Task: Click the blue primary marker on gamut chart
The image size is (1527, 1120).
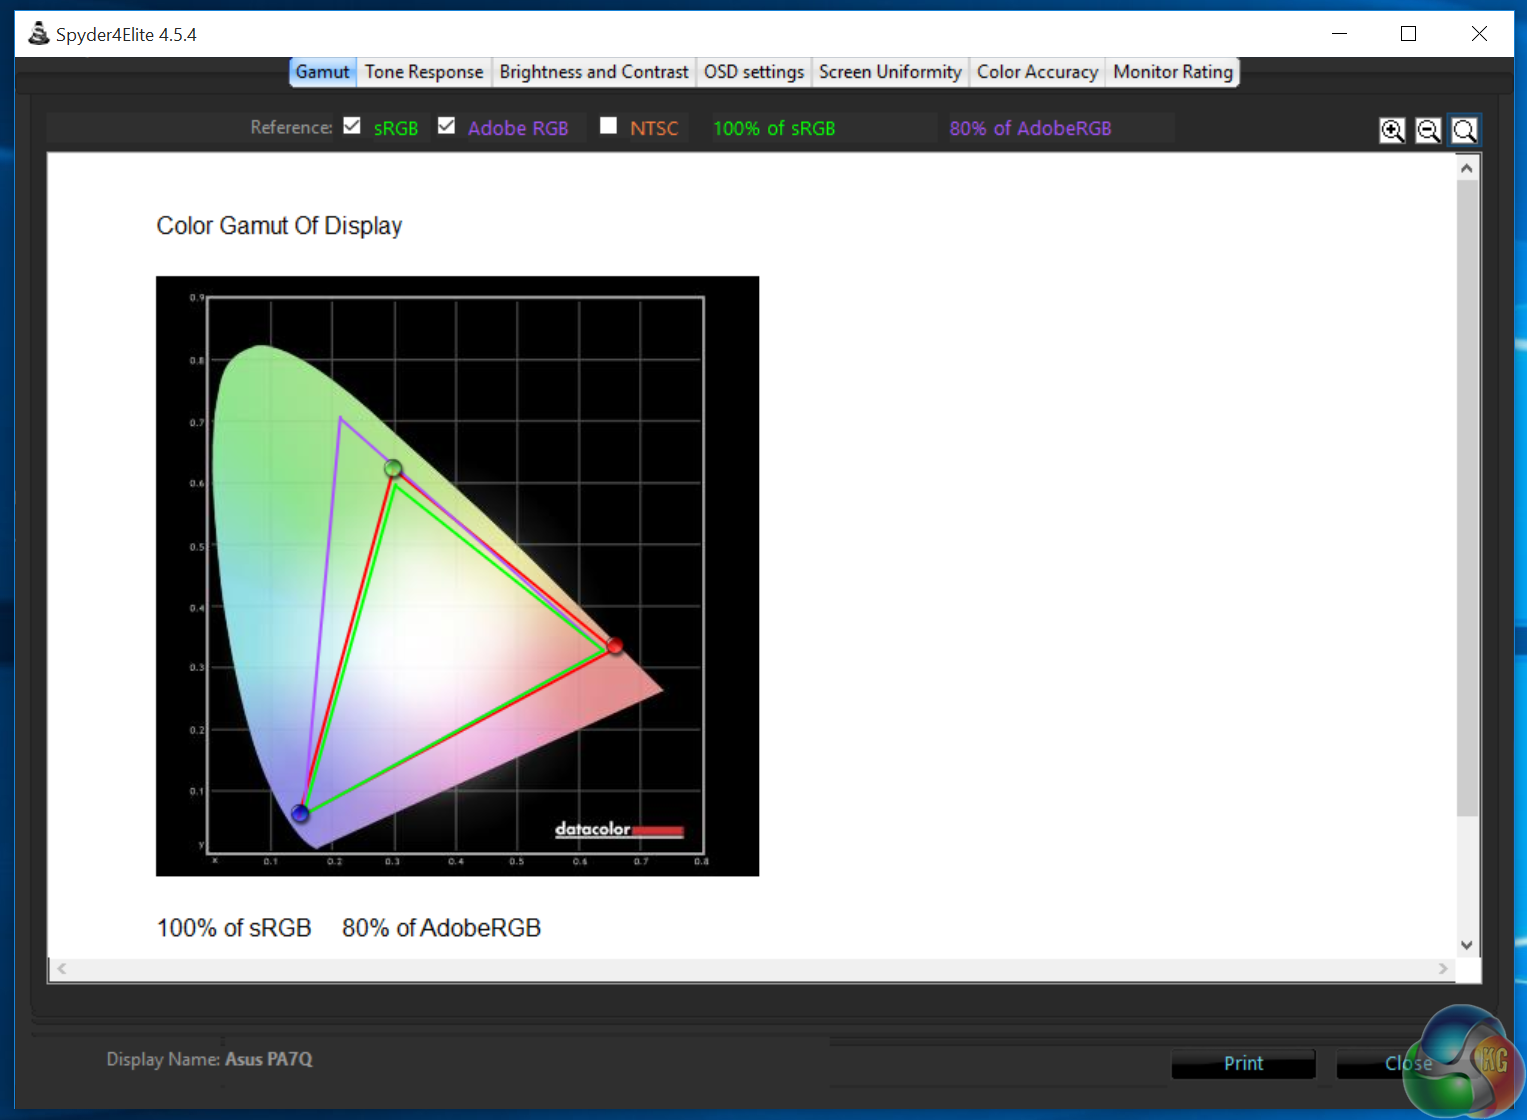Action: coord(300,813)
